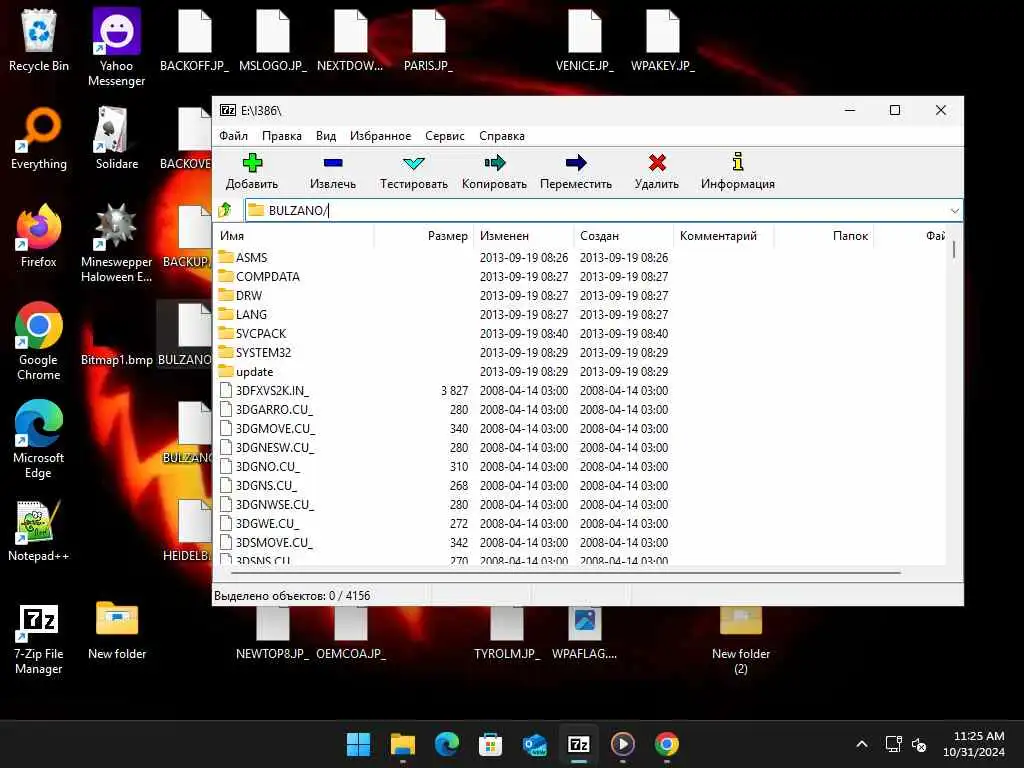
Task: Click the Minesweeper Halloween desktop icon
Action: (116, 244)
